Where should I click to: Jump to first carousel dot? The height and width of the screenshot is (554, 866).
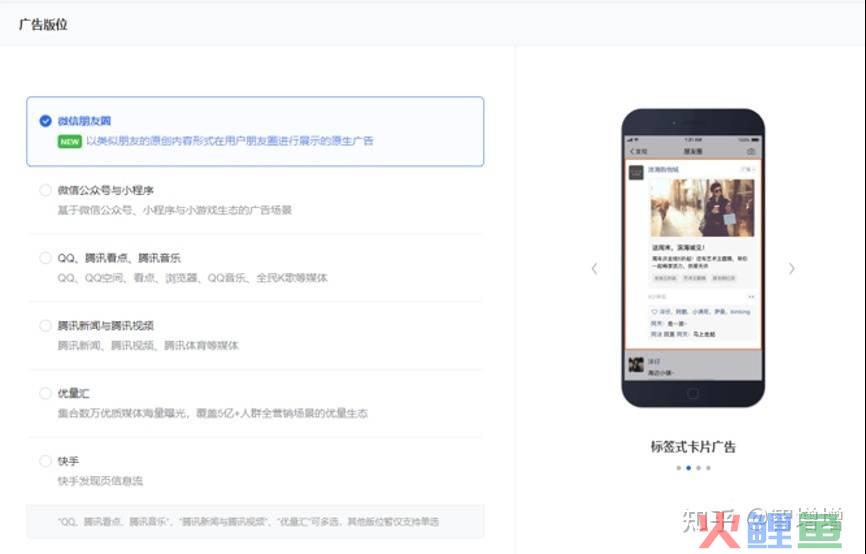pyautogui.click(x=678, y=468)
